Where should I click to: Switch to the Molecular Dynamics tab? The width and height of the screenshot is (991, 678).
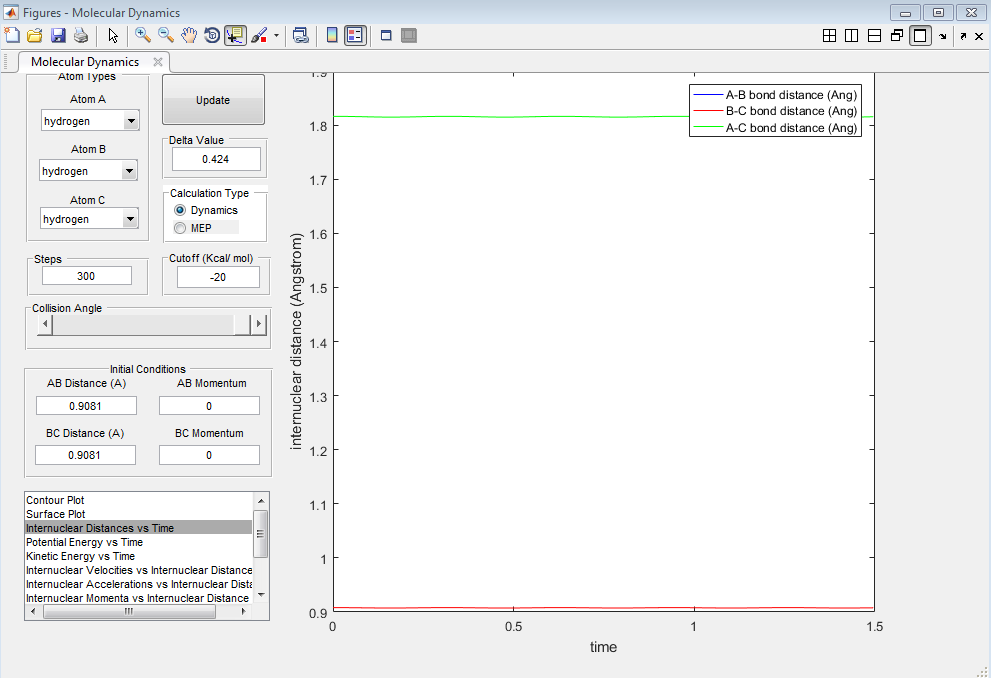point(85,62)
